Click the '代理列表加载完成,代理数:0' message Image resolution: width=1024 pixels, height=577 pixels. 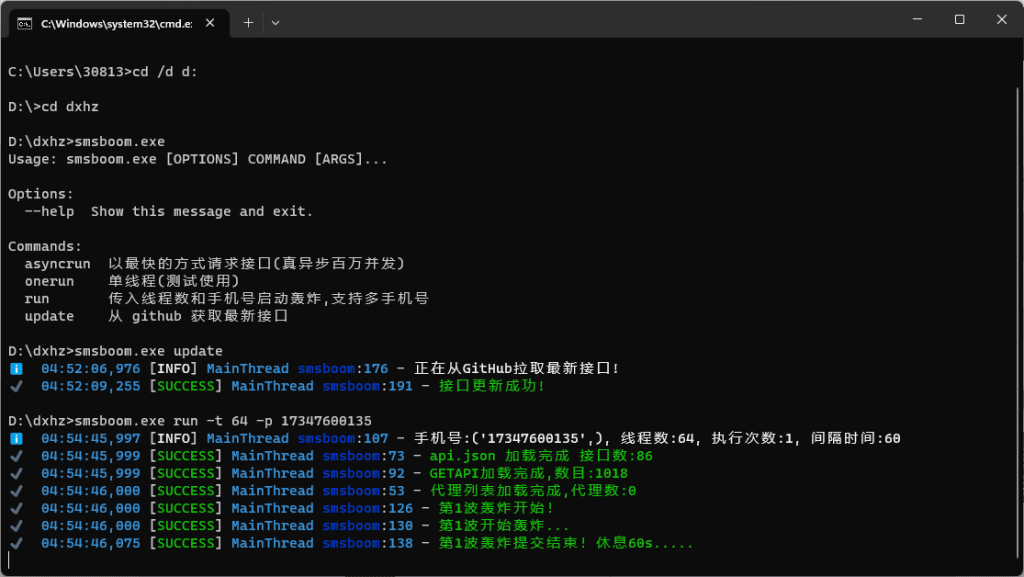click(x=533, y=491)
